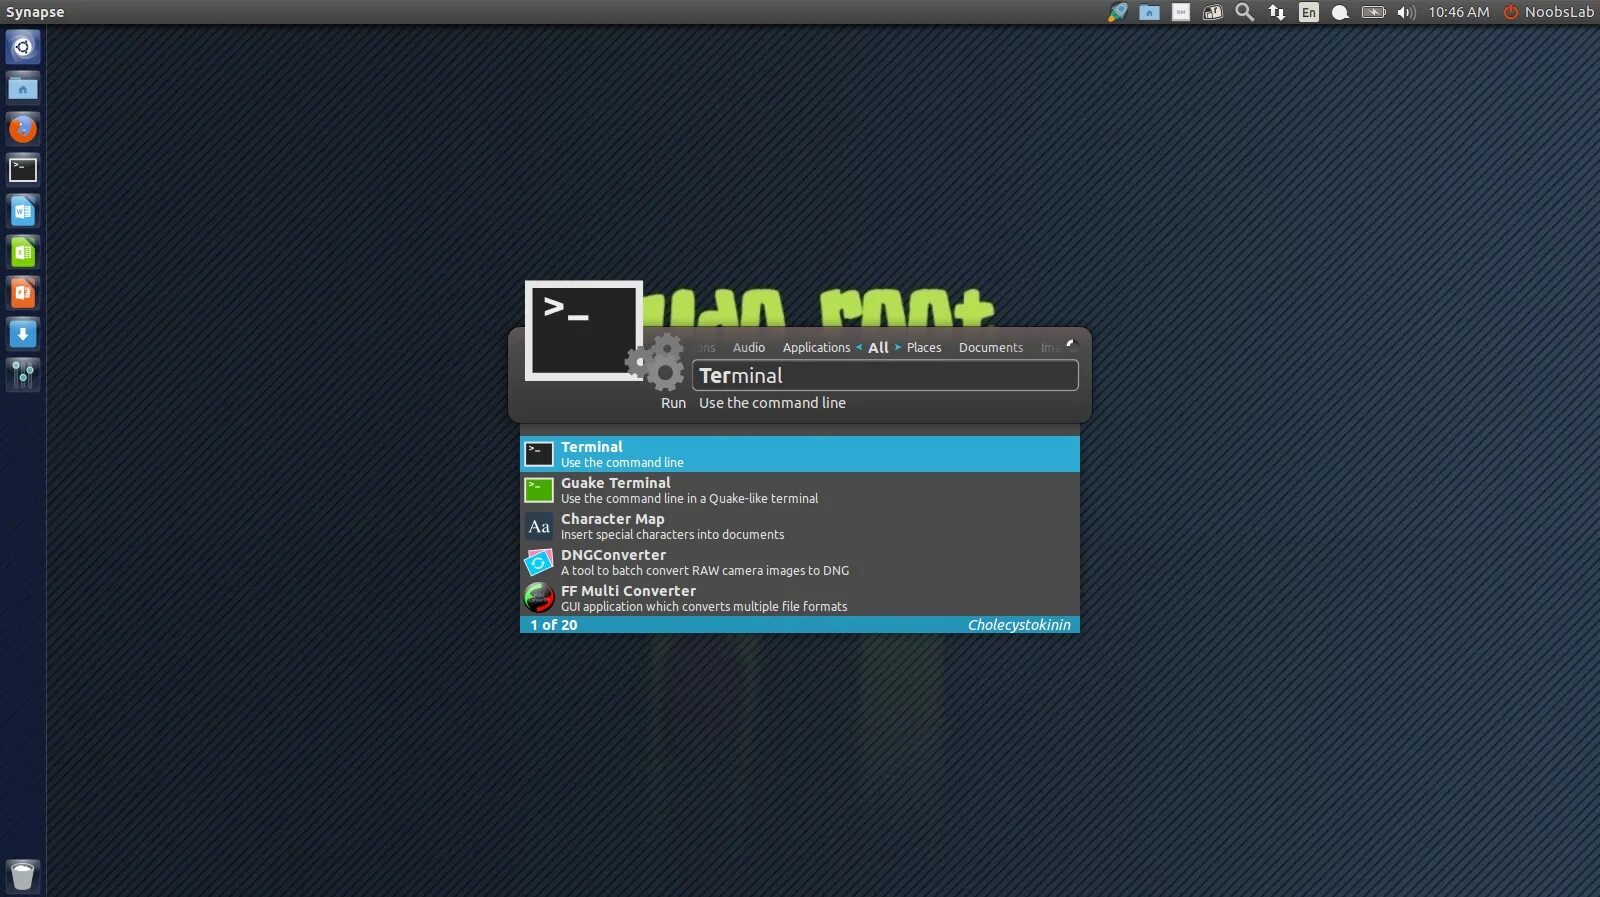This screenshot has height=897, width=1600.
Task: Select the DNGConverter result
Action: click(x=800, y=562)
